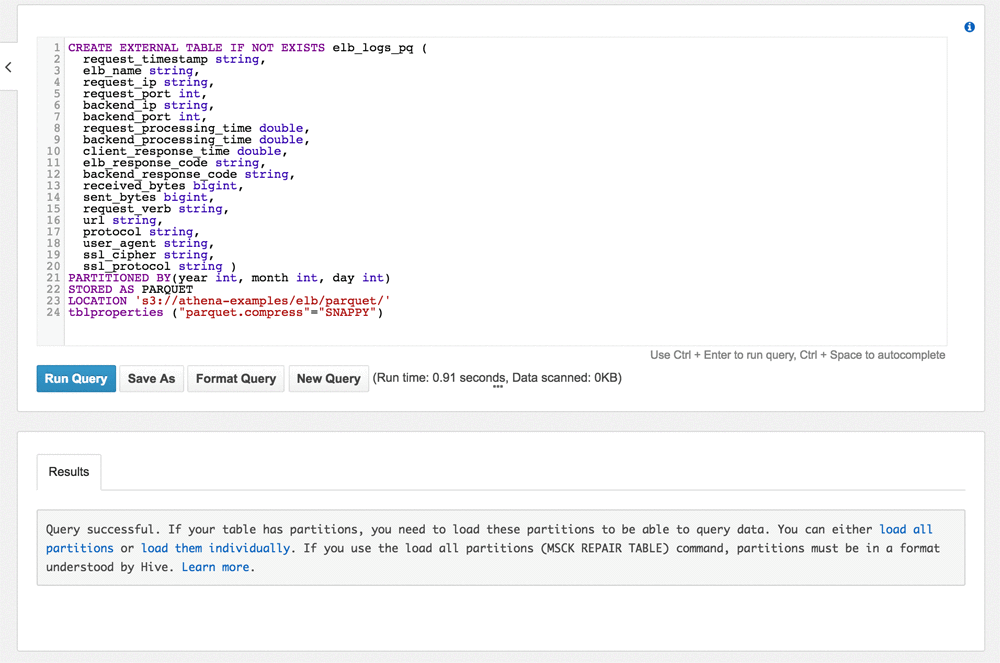1000x663 pixels.
Task: Click the run time and data scanned text
Action: 497,377
